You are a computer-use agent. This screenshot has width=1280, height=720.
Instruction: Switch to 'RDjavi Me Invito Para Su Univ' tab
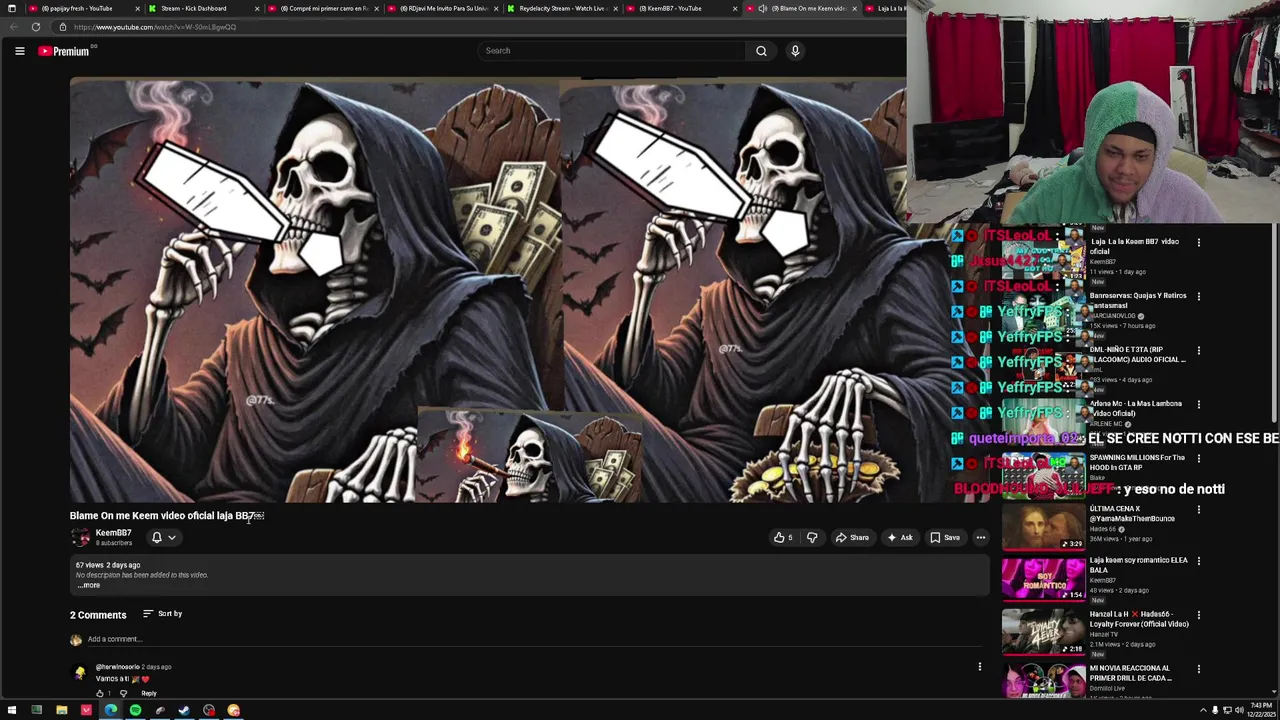pos(441,8)
